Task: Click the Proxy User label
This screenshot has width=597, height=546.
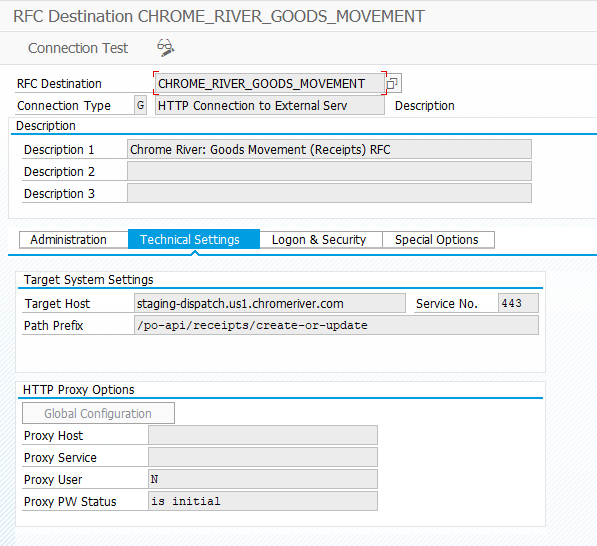Action: 53,480
